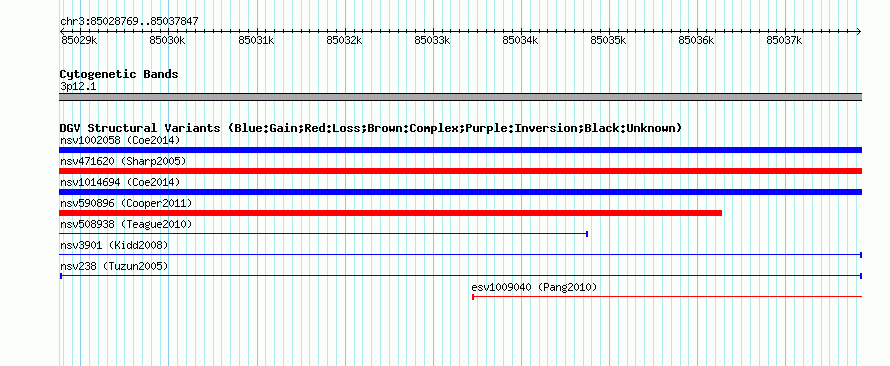Click the Cytogenetic Bands track title
The height and width of the screenshot is (366, 890).
point(119,74)
